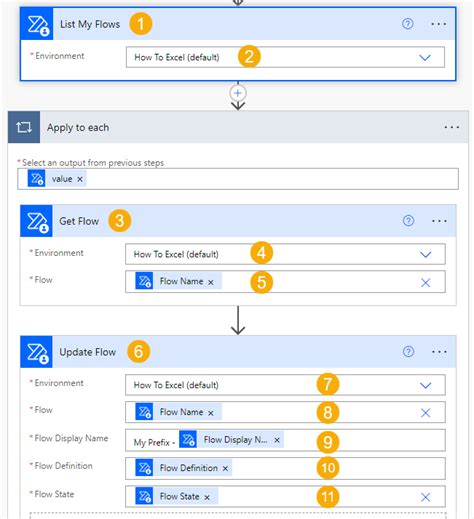This screenshot has height=519, width=474.
Task: Expand Get Flow Environment dropdown
Action: [x=425, y=255]
